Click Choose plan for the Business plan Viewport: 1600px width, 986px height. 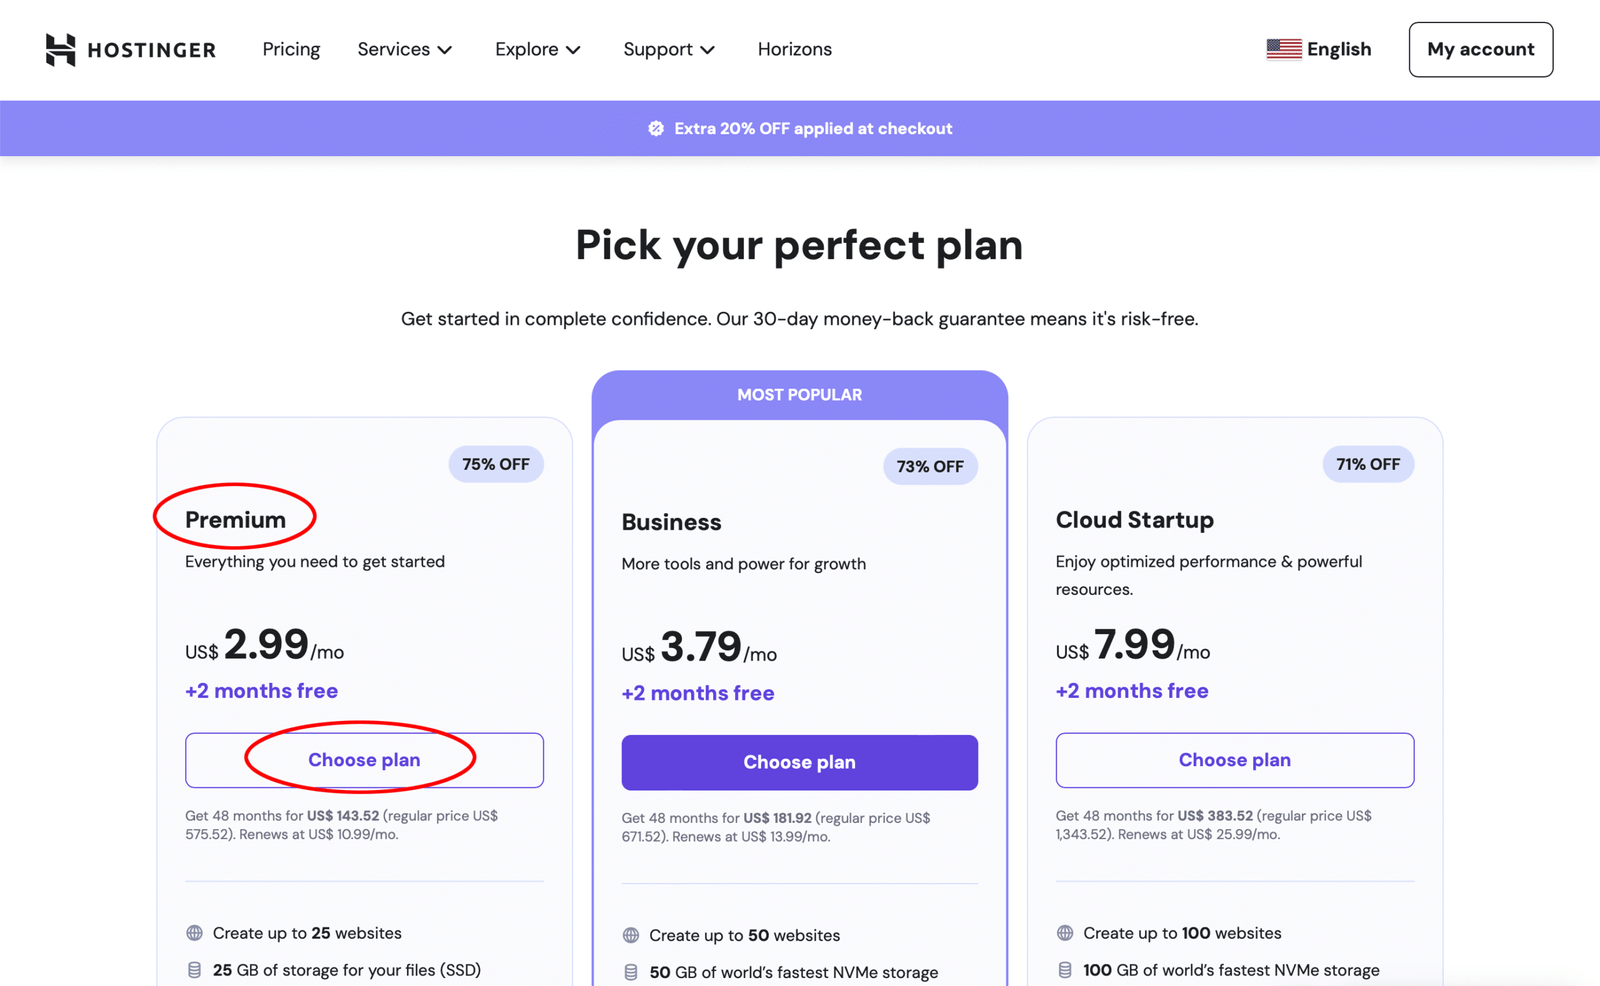[799, 762]
